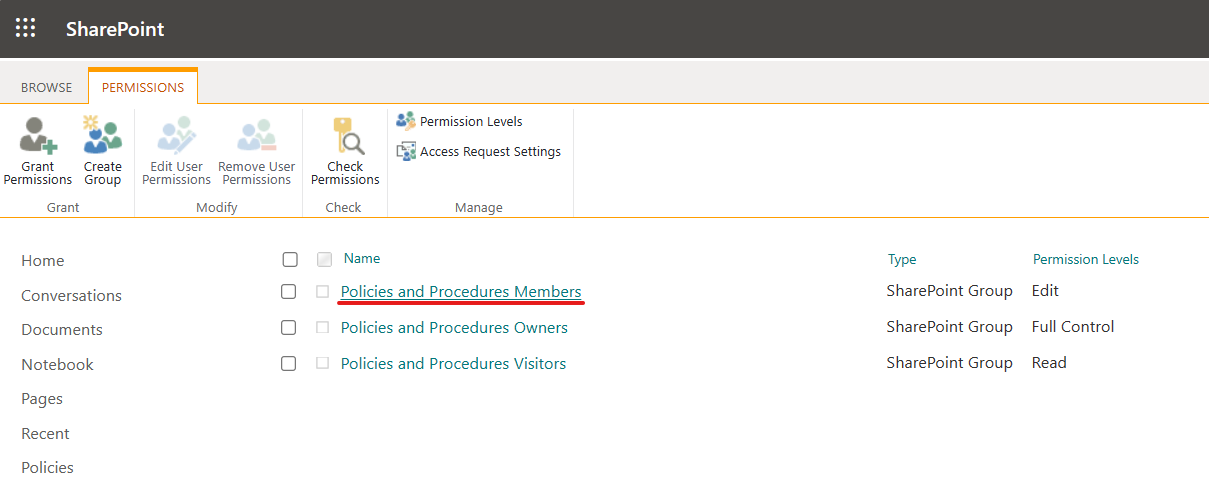Click the Edit User Permissions icon
The height and width of the screenshot is (491, 1209).
[x=176, y=134]
